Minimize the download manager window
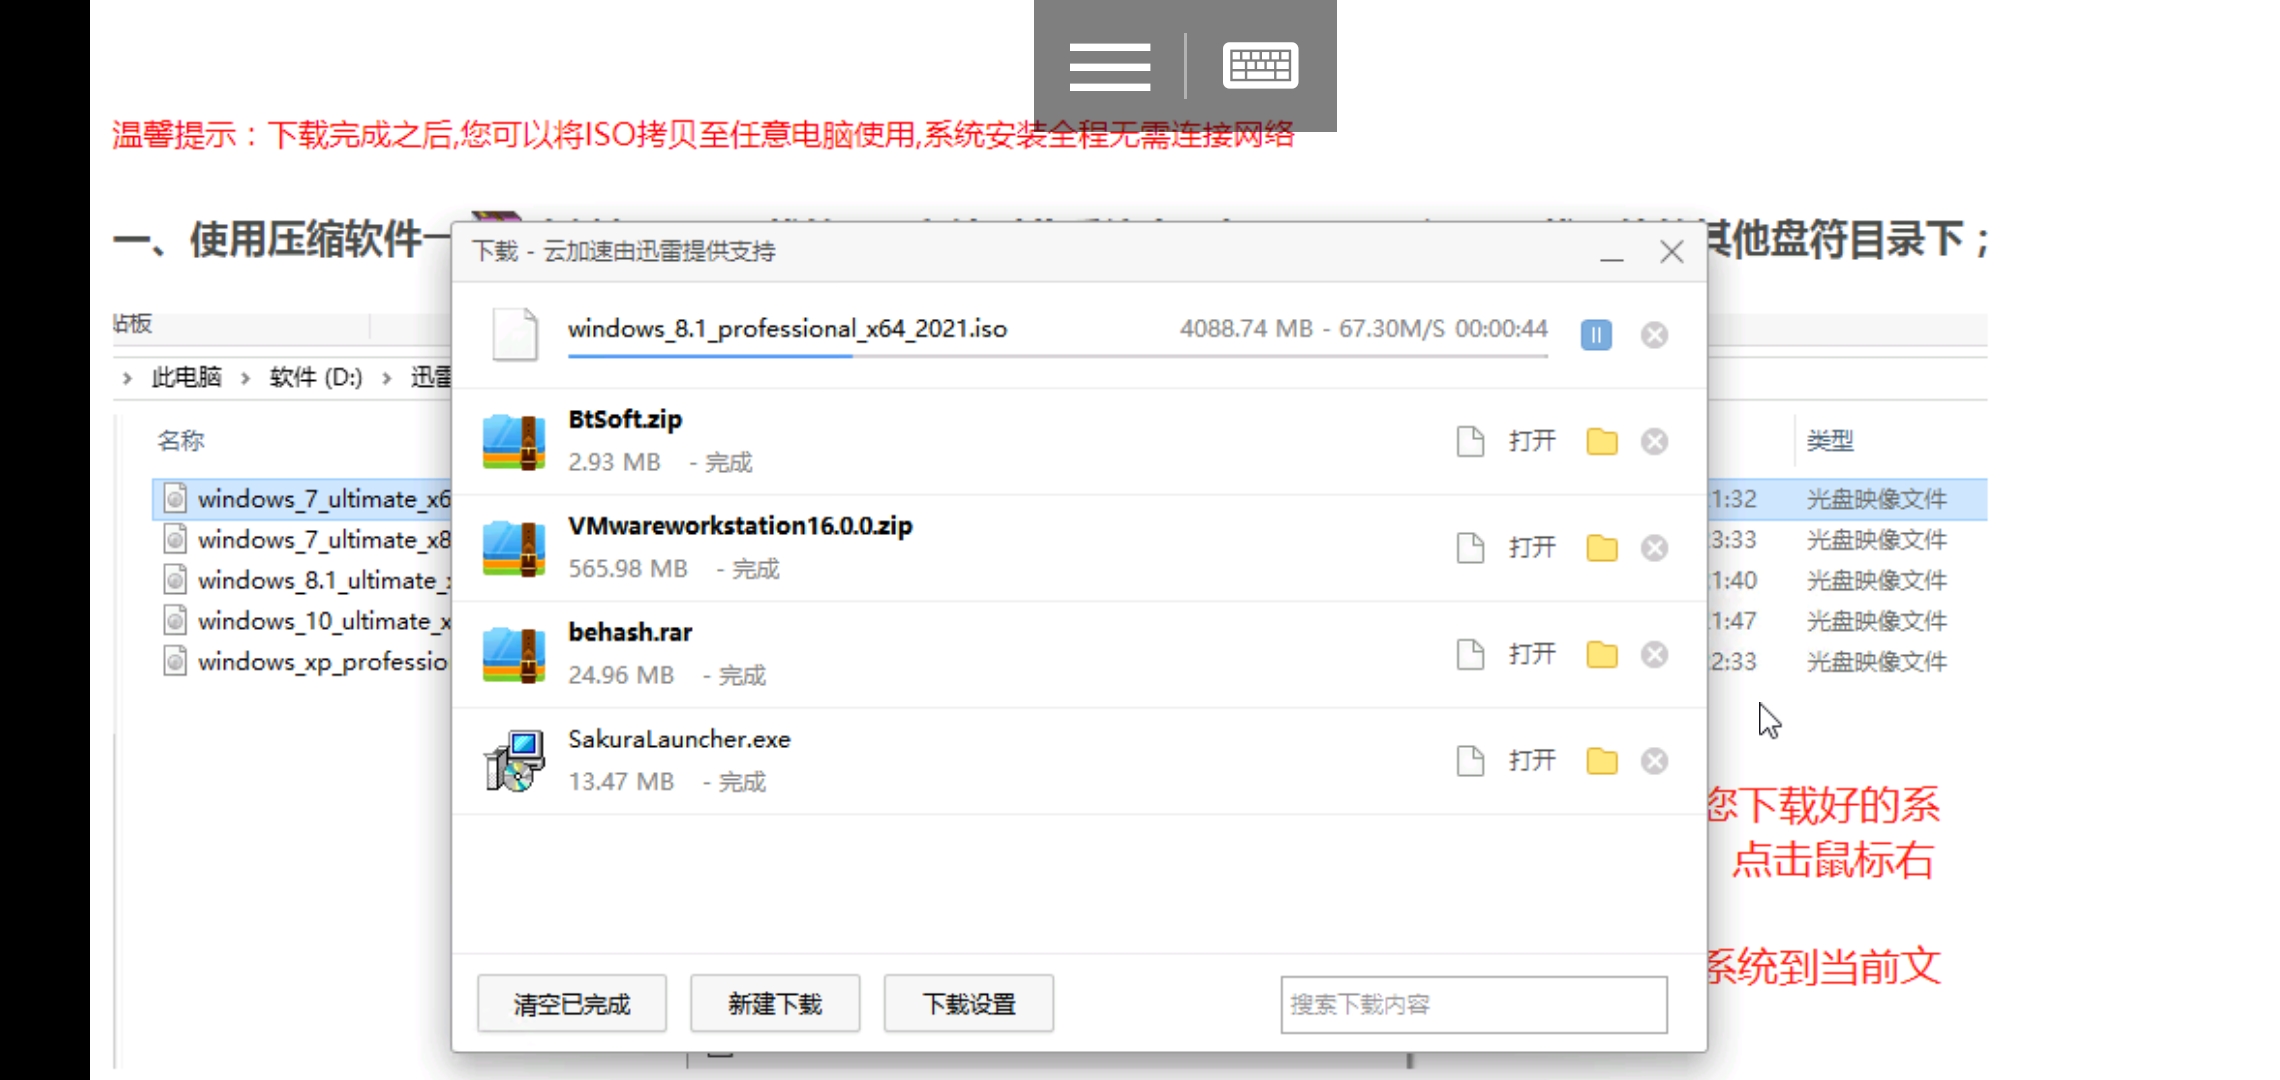The height and width of the screenshot is (1080, 2280). (x=1611, y=253)
